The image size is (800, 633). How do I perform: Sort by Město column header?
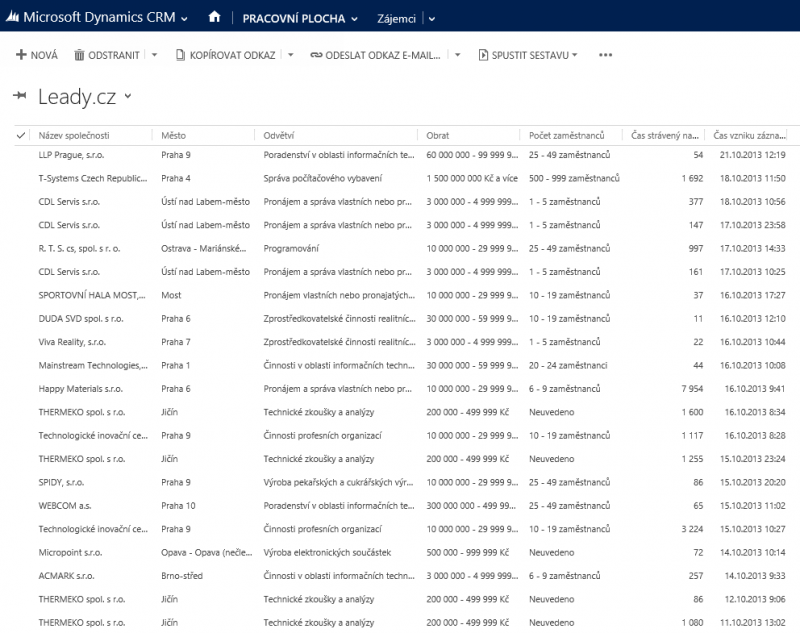pos(173,135)
